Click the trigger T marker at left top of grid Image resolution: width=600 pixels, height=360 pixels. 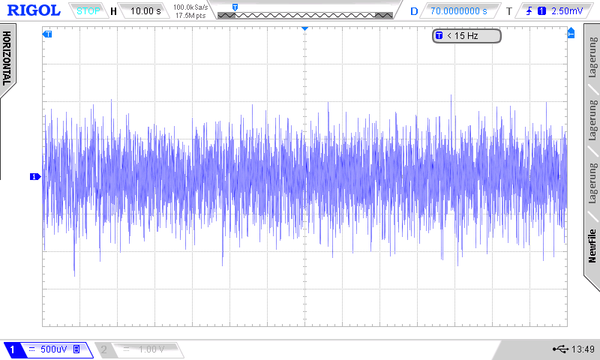point(47,34)
